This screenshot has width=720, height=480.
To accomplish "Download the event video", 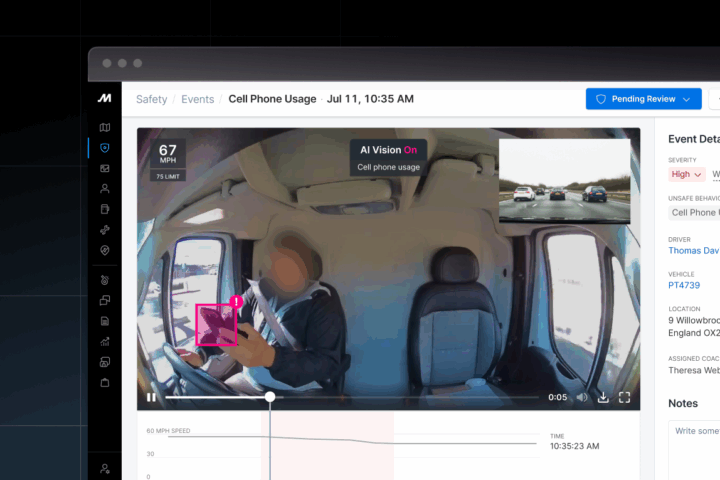I will point(603,397).
